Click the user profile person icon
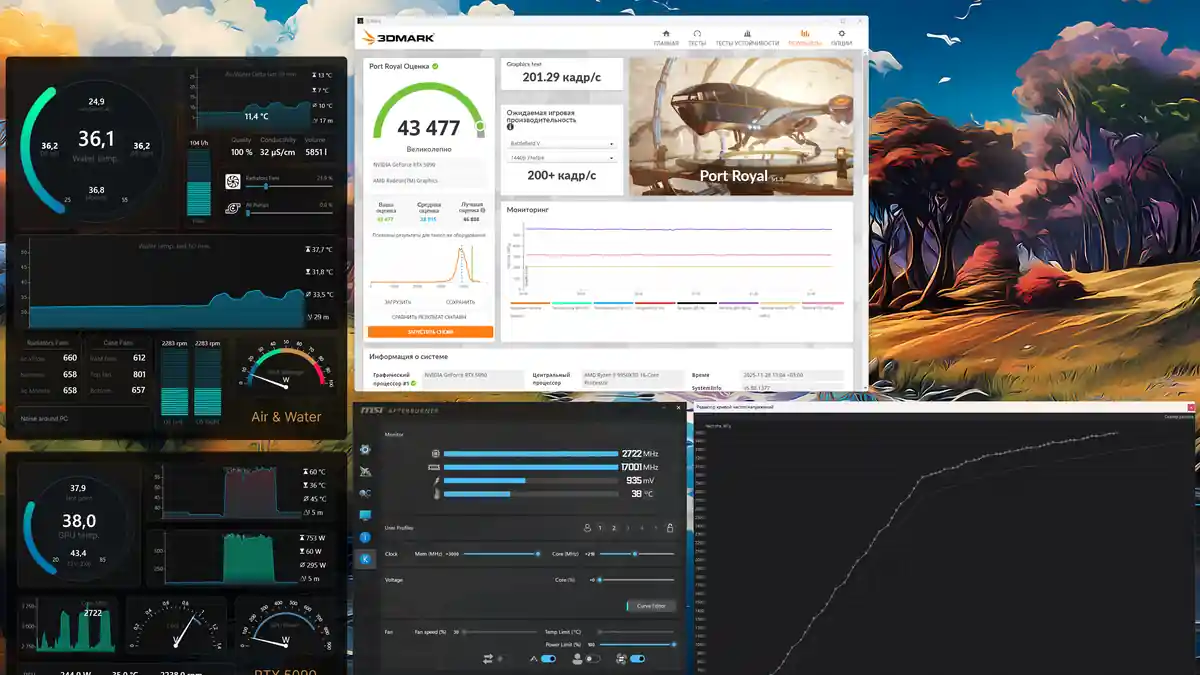 coord(587,528)
